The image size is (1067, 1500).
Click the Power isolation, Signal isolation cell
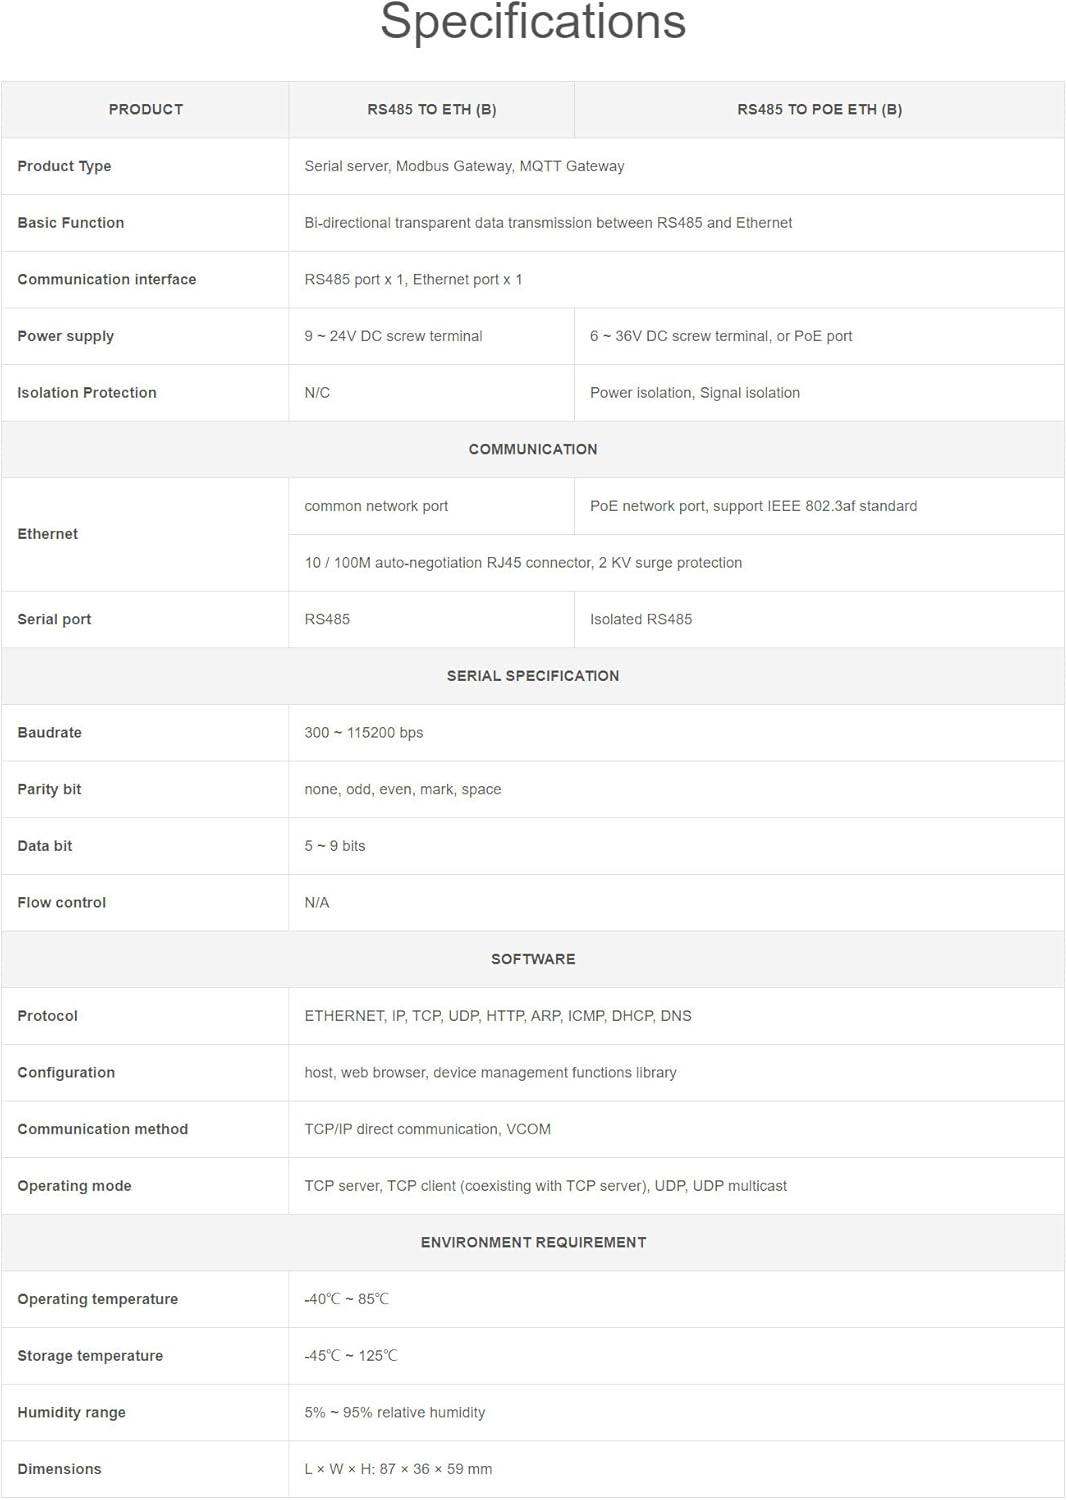695,393
